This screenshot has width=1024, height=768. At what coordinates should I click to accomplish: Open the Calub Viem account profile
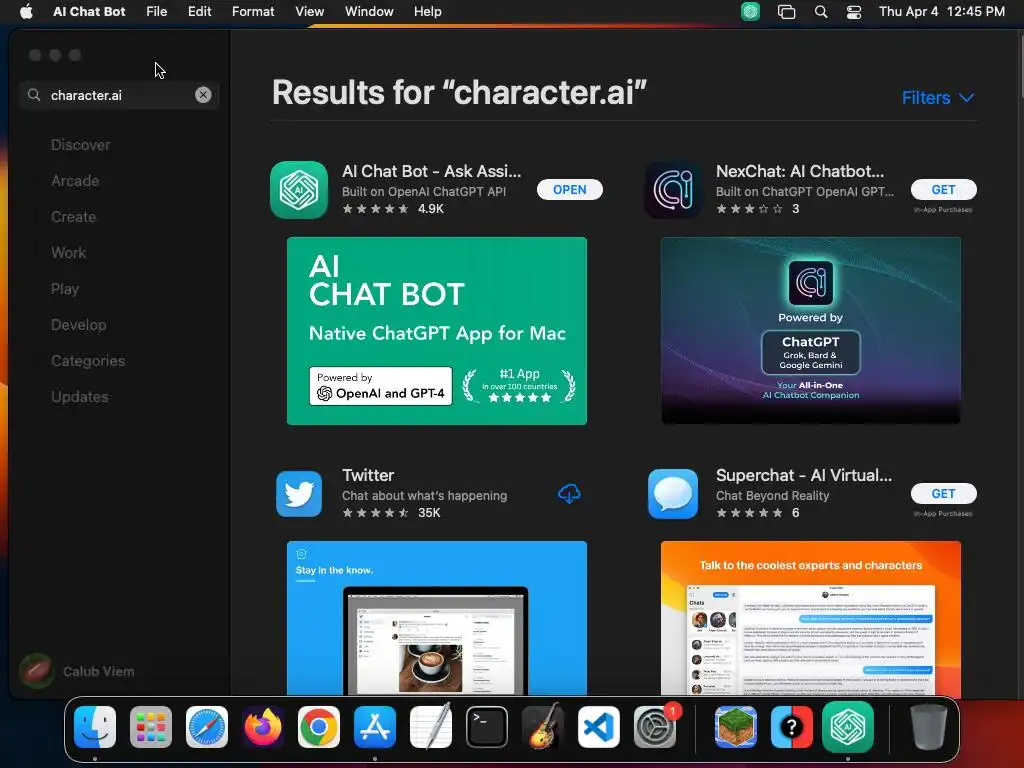(x=77, y=671)
